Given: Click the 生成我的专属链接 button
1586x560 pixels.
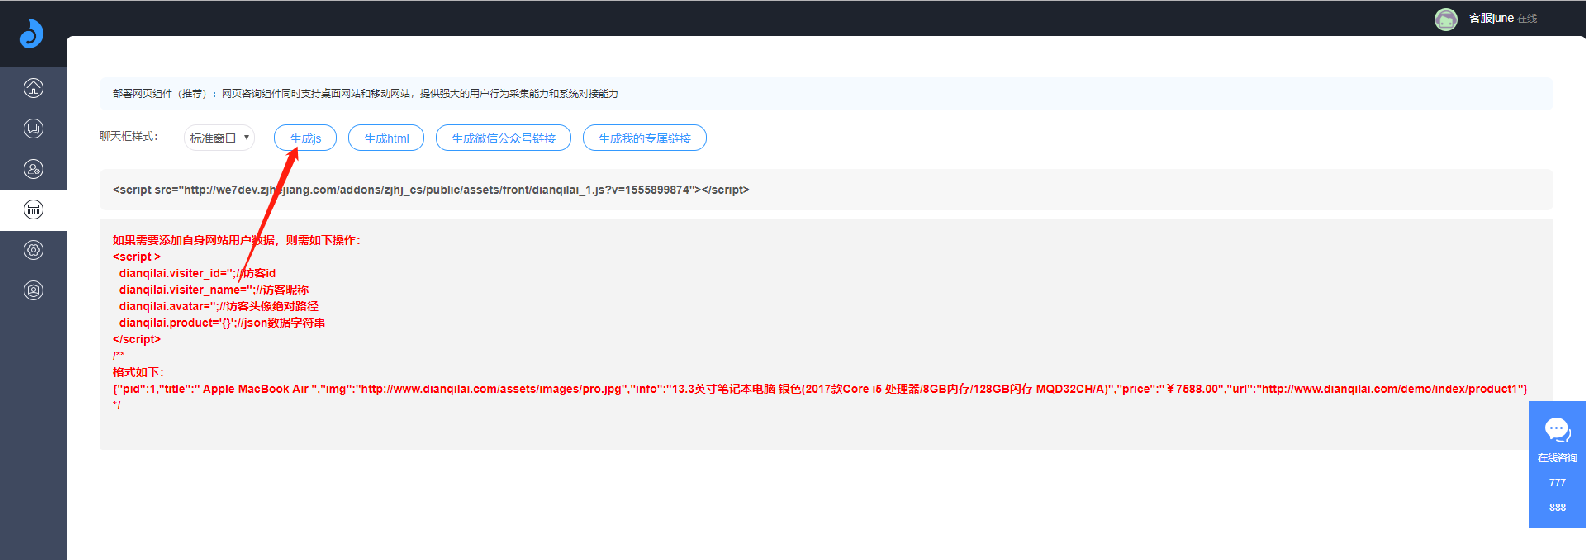Looking at the screenshot, I should [644, 138].
